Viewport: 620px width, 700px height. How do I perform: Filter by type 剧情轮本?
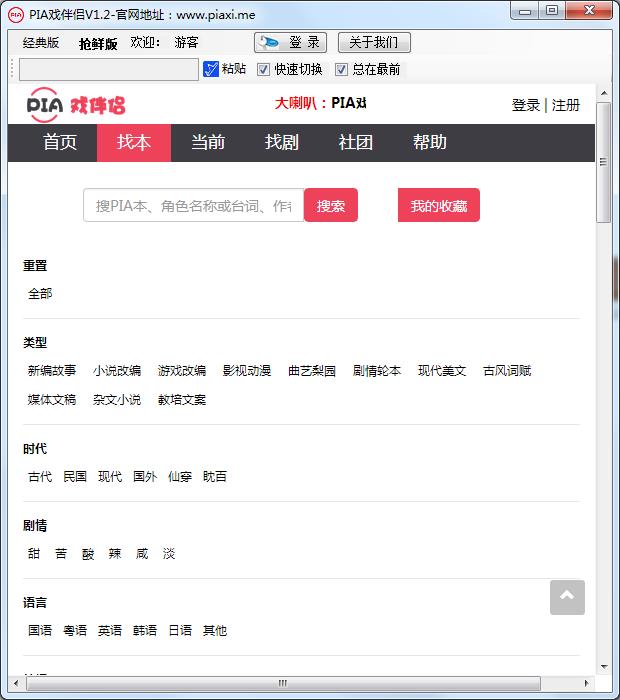point(377,371)
